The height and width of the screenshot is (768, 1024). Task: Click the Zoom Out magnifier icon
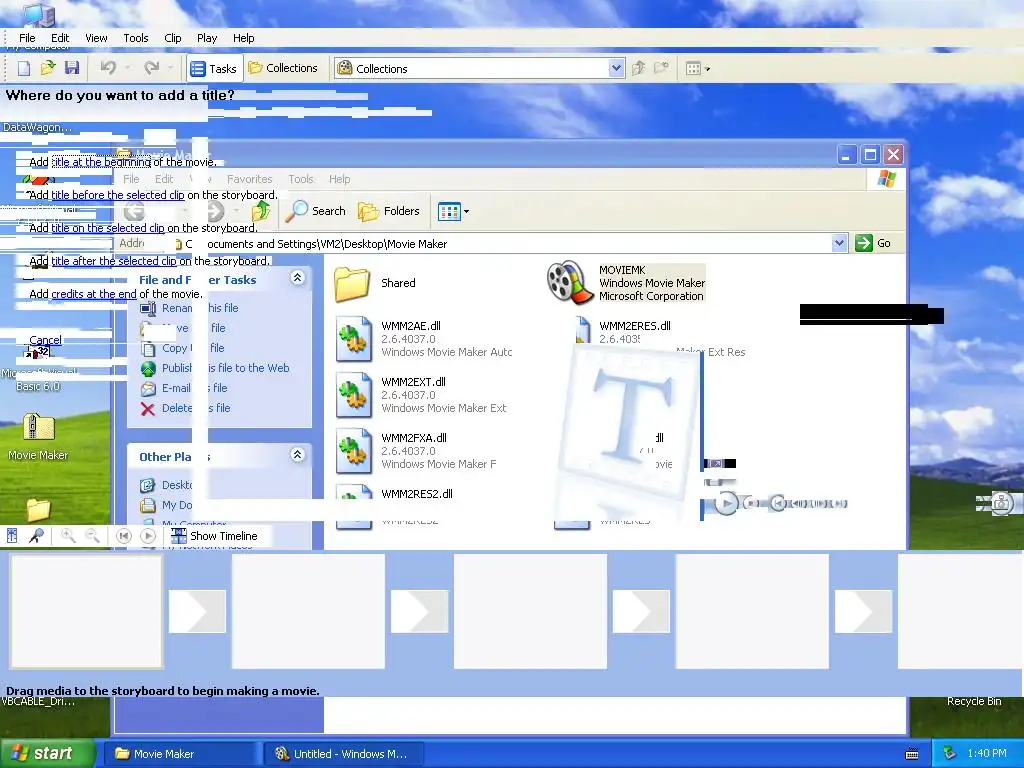pos(93,536)
